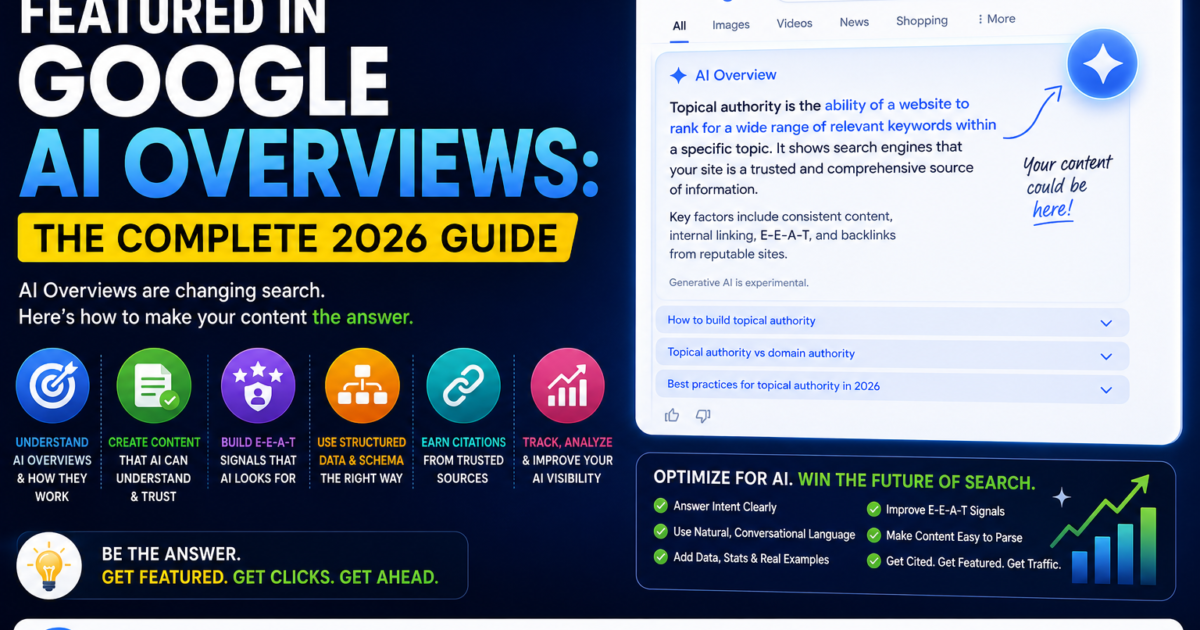This screenshot has width=1200, height=630.
Task: Click 'How to build topical authority' link text
Action: [x=741, y=320]
